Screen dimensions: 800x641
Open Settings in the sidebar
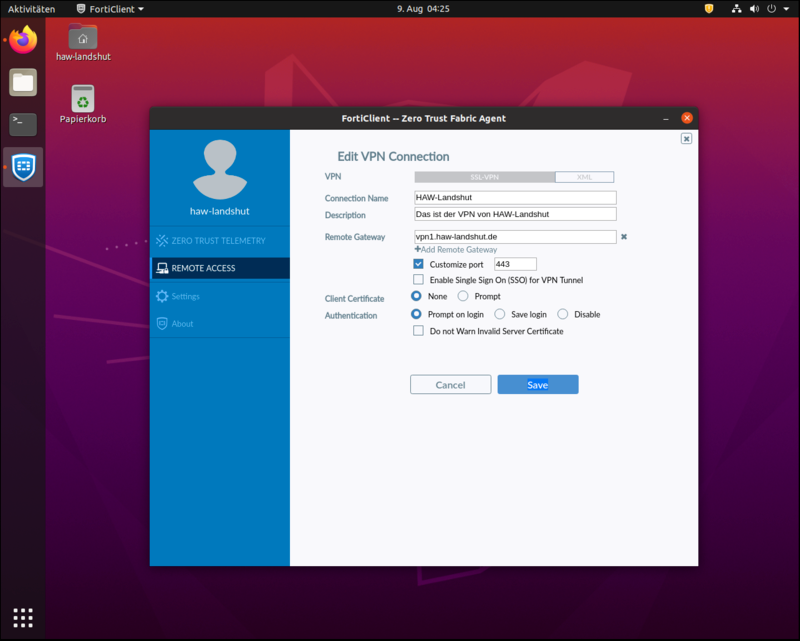point(185,296)
